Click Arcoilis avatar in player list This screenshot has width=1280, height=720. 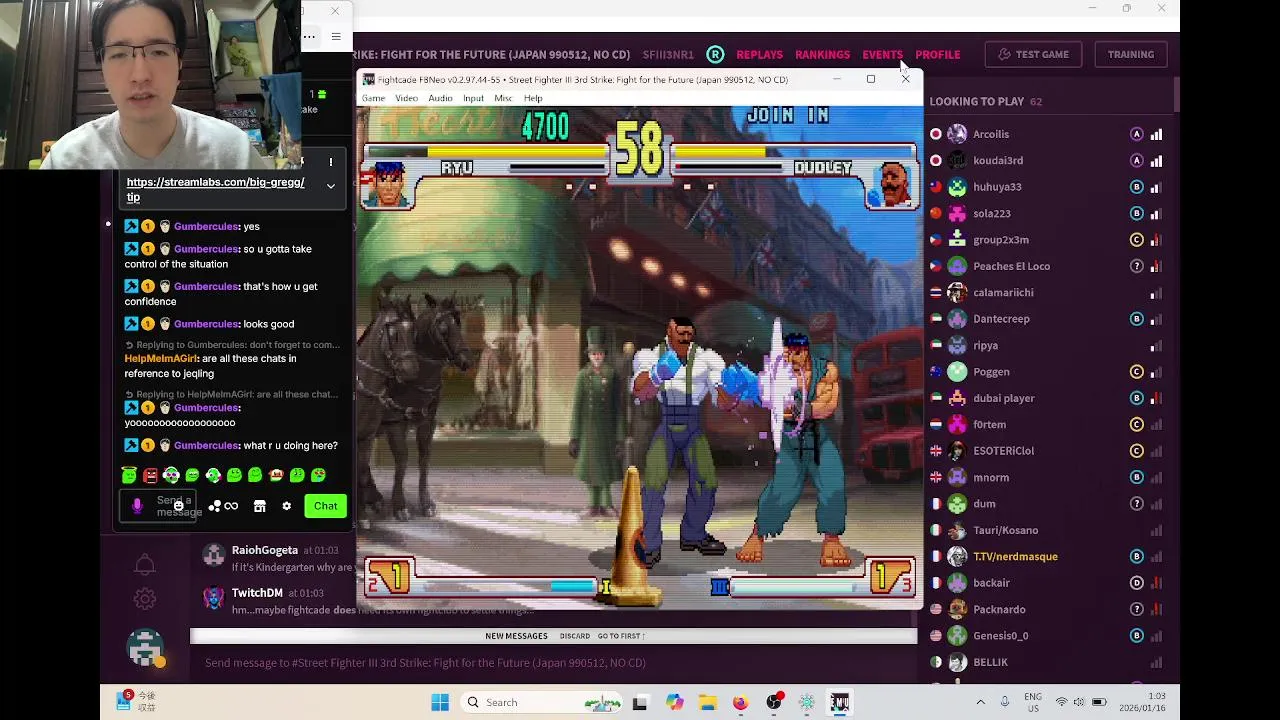(x=957, y=134)
